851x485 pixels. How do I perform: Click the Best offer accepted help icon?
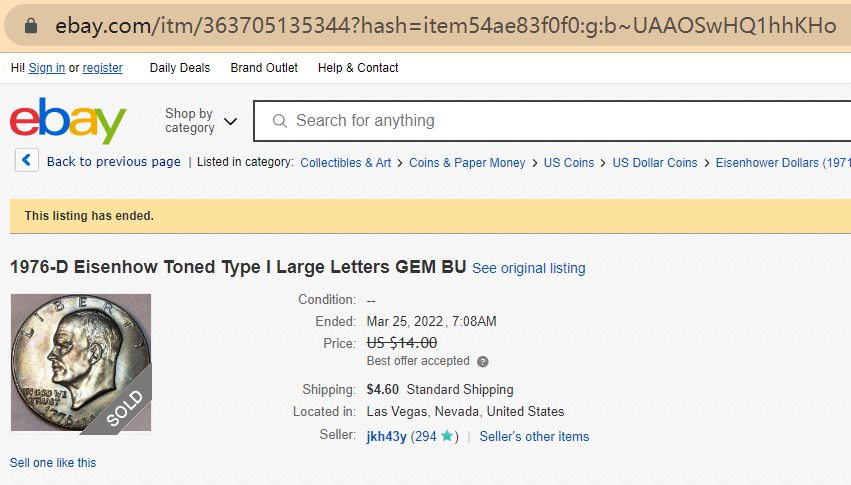[483, 361]
